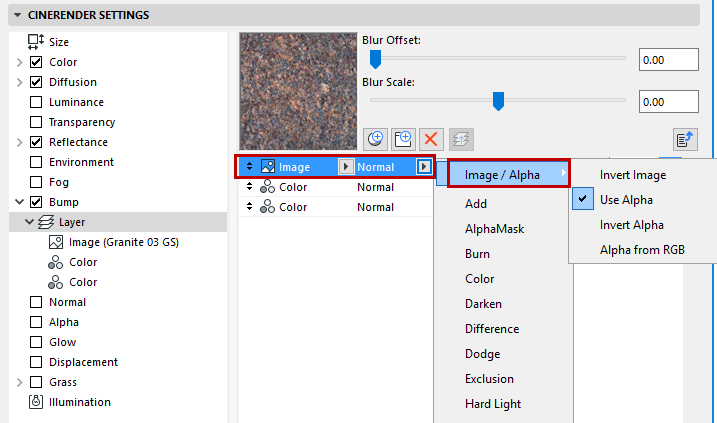Collapse the Layer tree node

coord(29,222)
